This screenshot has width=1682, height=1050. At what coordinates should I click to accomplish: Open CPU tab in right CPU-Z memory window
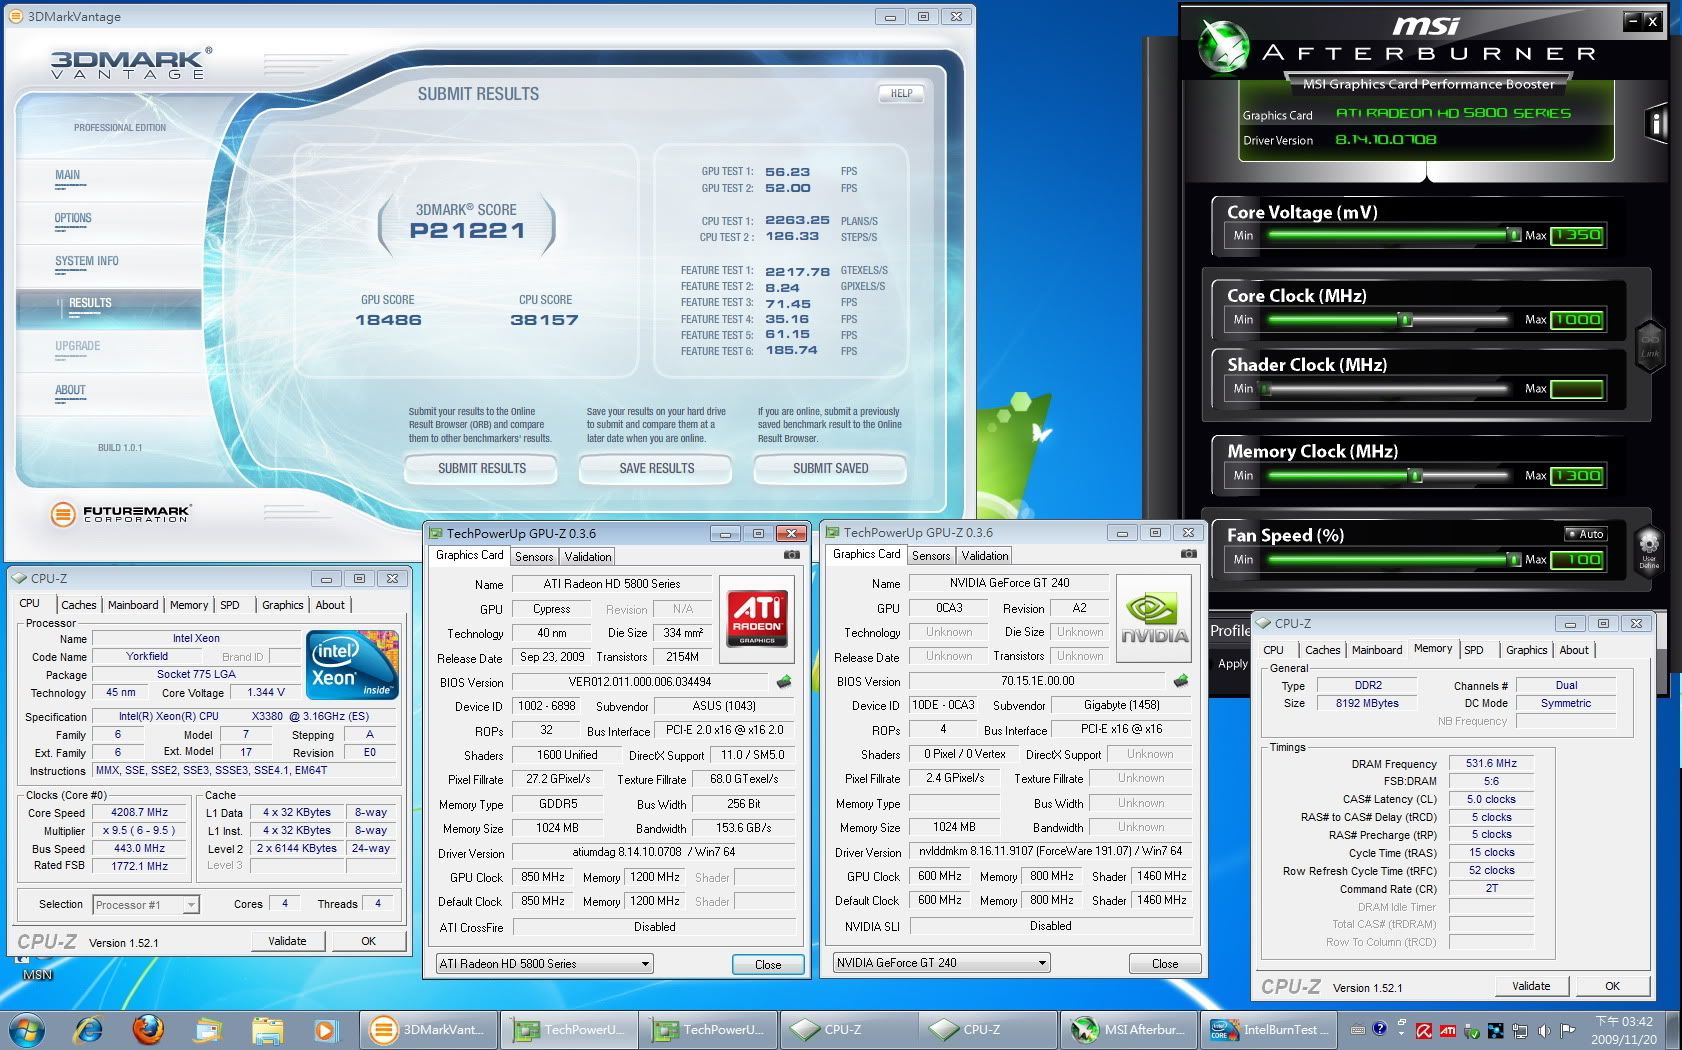(x=1273, y=650)
